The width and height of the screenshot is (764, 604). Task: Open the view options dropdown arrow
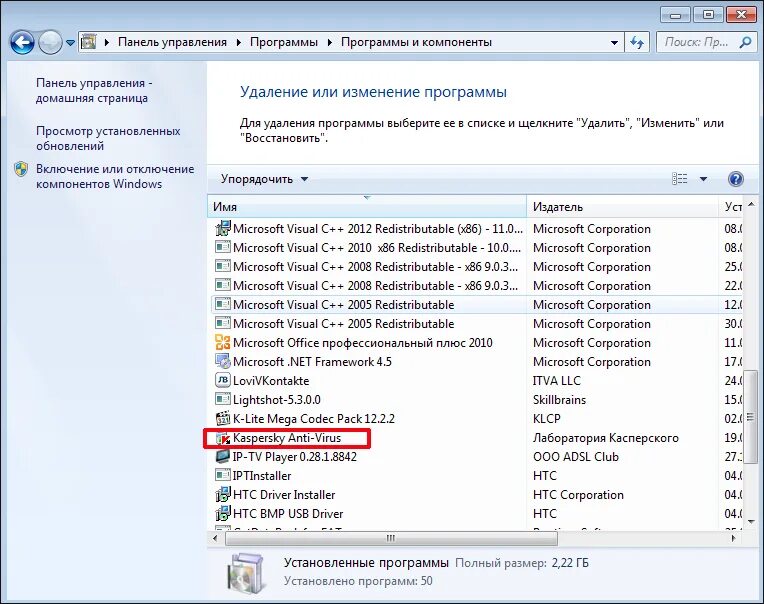point(703,179)
